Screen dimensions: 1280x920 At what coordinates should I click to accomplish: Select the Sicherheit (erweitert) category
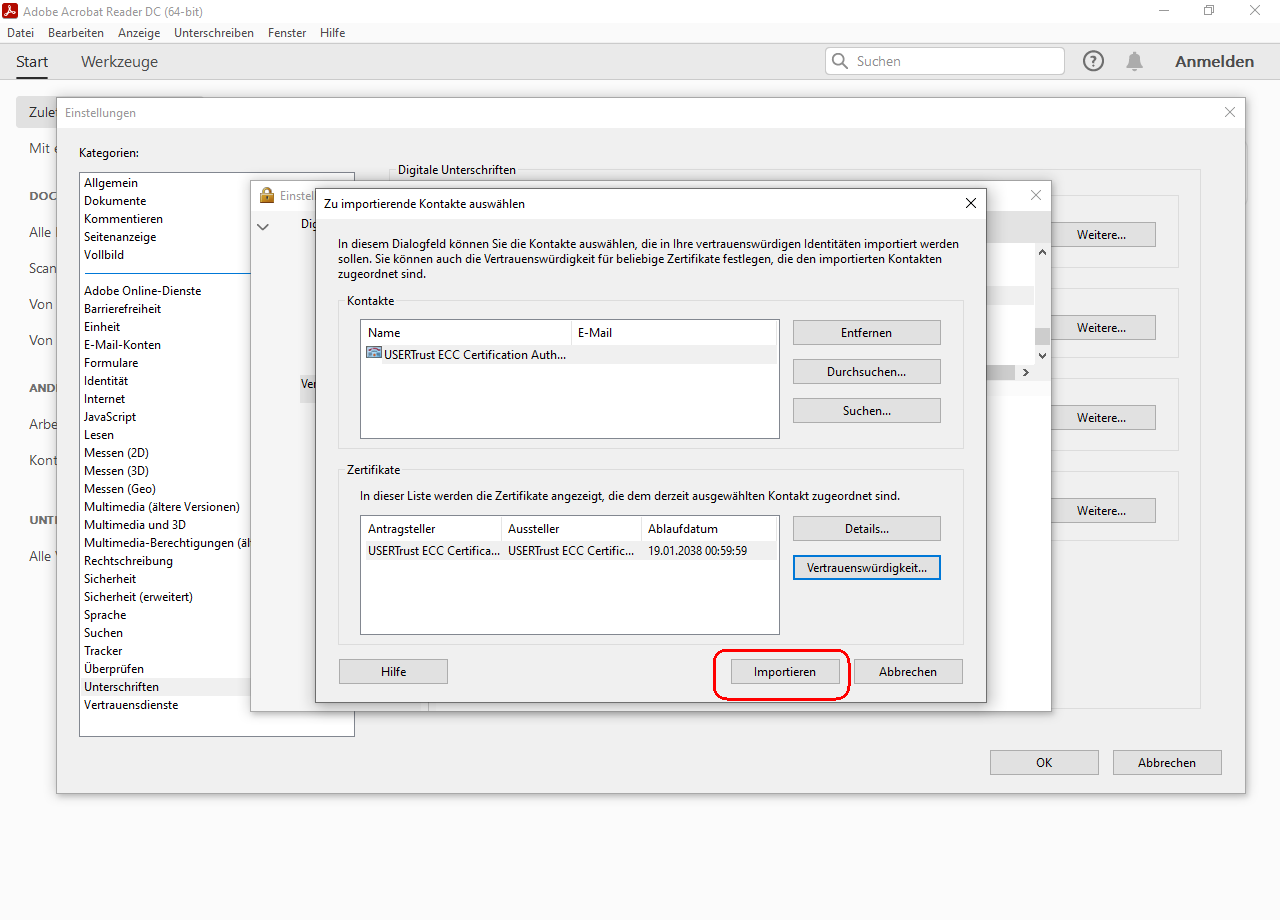point(138,597)
